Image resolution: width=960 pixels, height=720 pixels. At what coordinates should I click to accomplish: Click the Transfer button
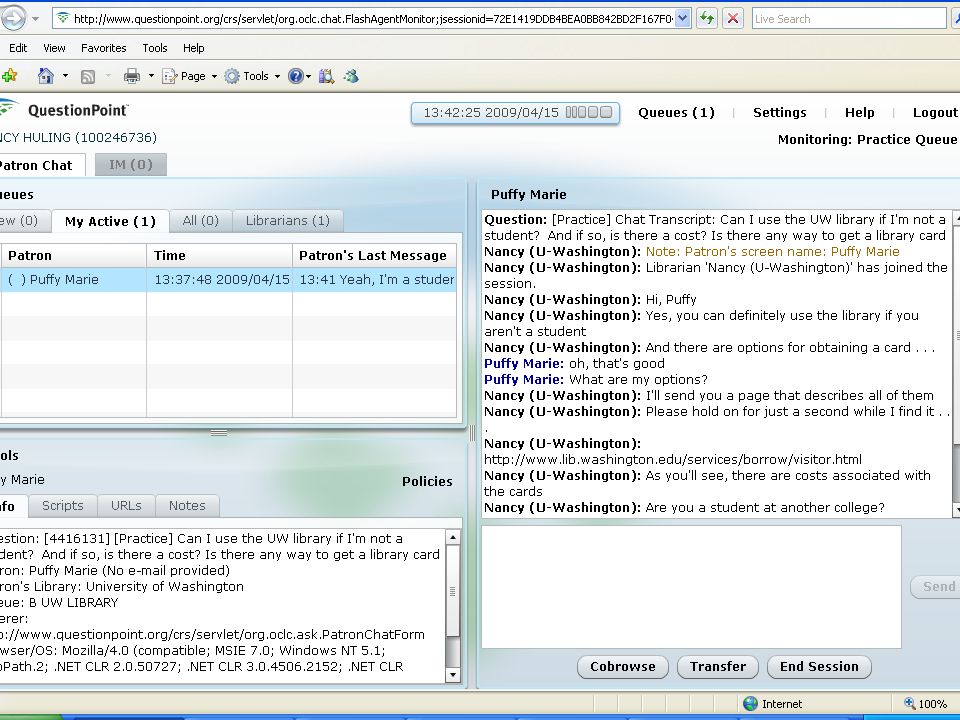point(718,667)
